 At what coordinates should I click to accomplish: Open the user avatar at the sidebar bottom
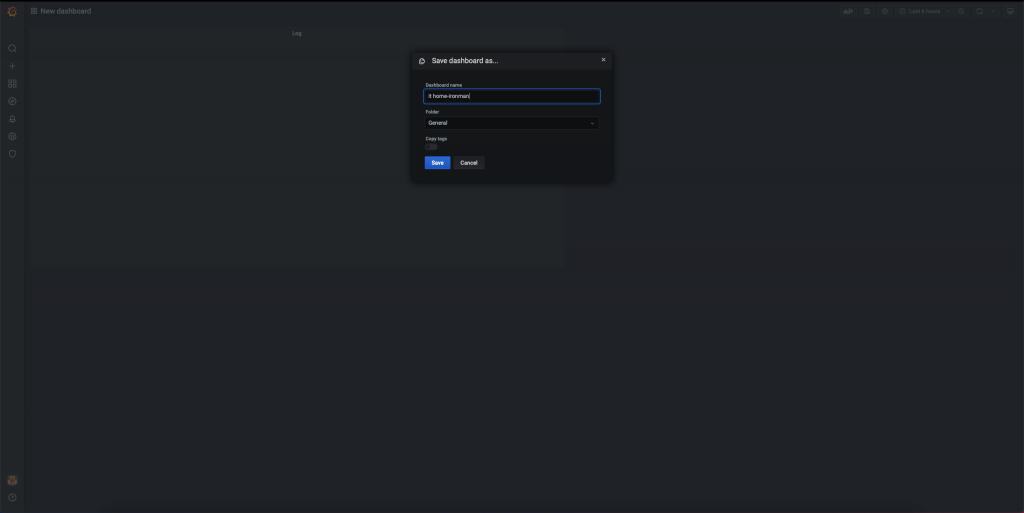pyautogui.click(x=12, y=480)
